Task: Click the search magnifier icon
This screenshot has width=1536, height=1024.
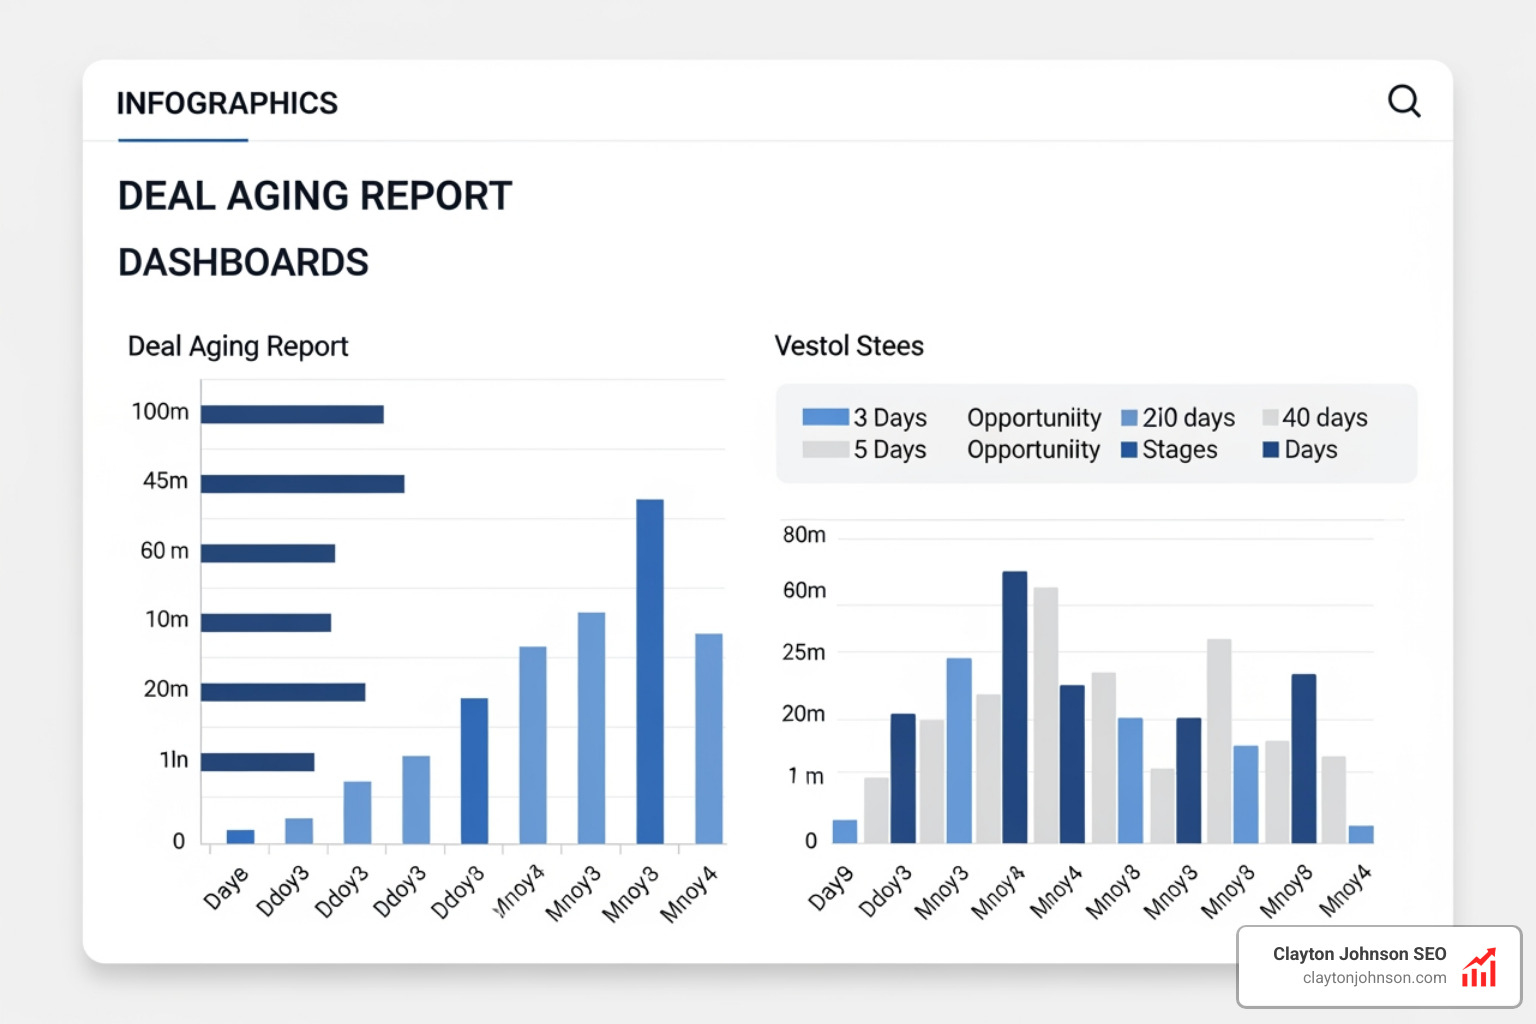Action: tap(1404, 101)
